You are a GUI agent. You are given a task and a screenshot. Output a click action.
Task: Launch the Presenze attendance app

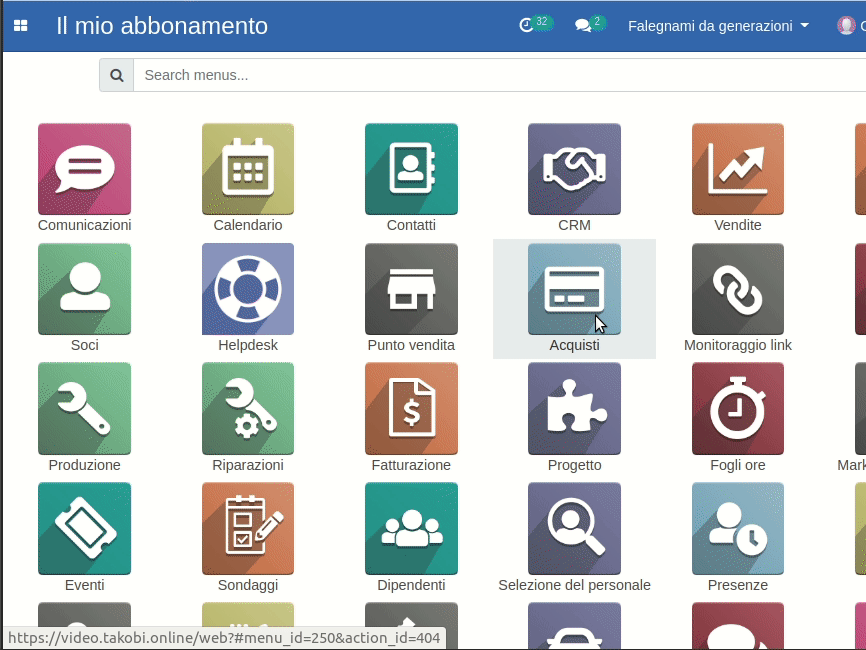click(738, 529)
